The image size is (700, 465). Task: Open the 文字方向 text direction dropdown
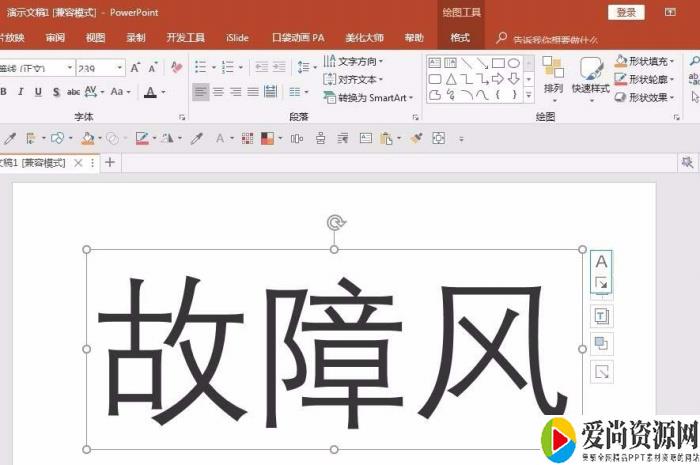(353, 61)
